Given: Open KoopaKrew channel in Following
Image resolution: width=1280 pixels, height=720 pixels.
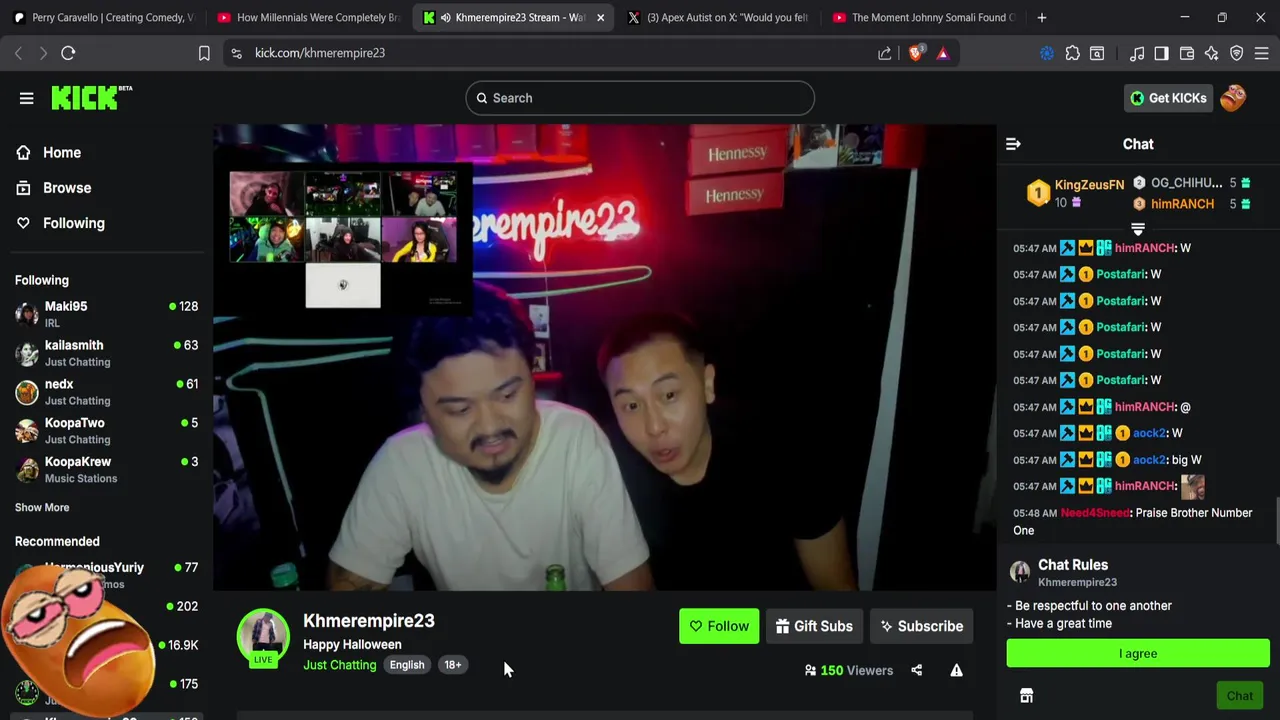Looking at the screenshot, I should click(106, 470).
